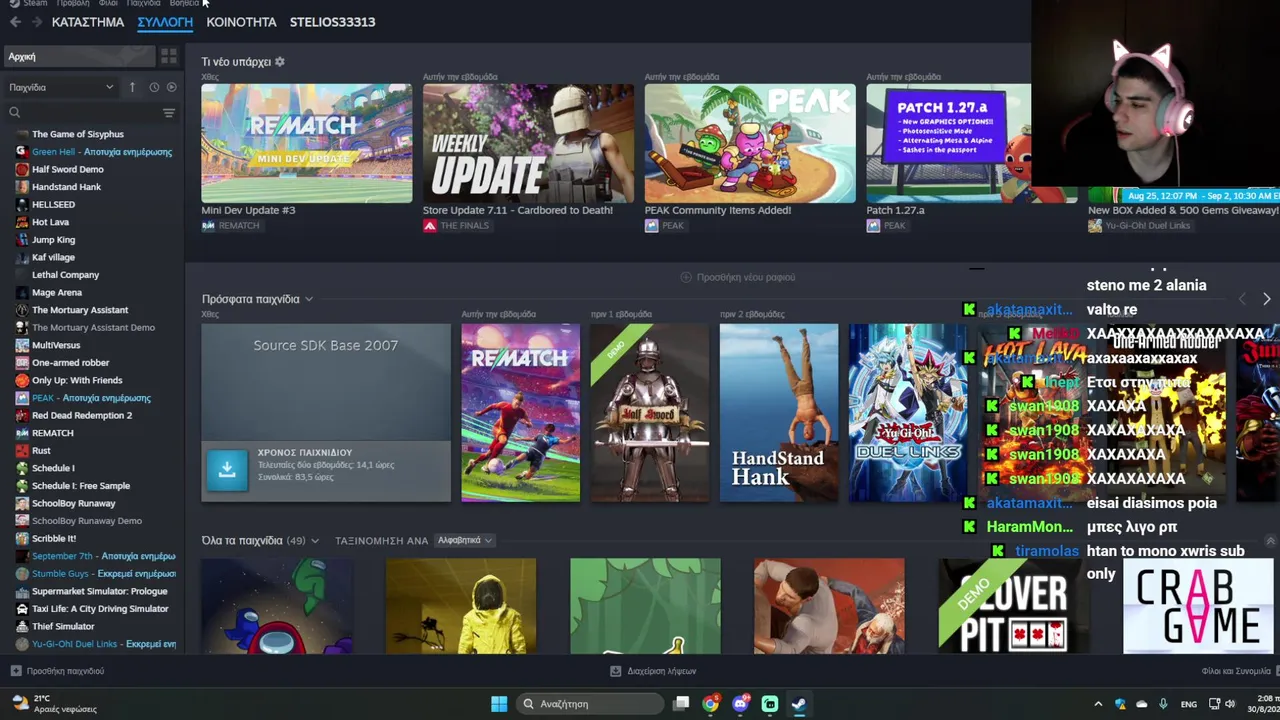Toggle the recent activity clock filter
The width and height of the screenshot is (1280, 720).
154,87
